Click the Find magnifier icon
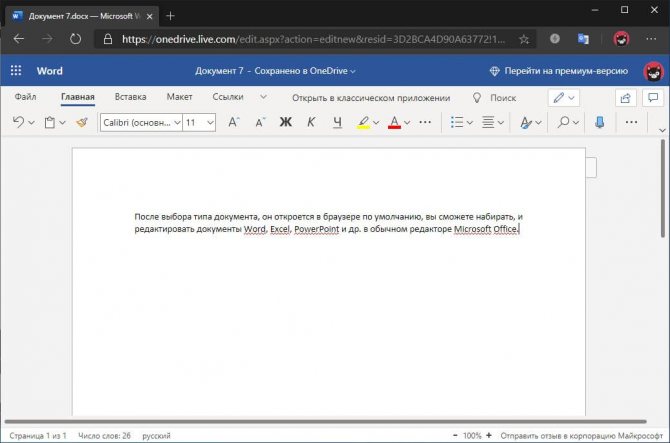The height and width of the screenshot is (443, 670). (564, 122)
